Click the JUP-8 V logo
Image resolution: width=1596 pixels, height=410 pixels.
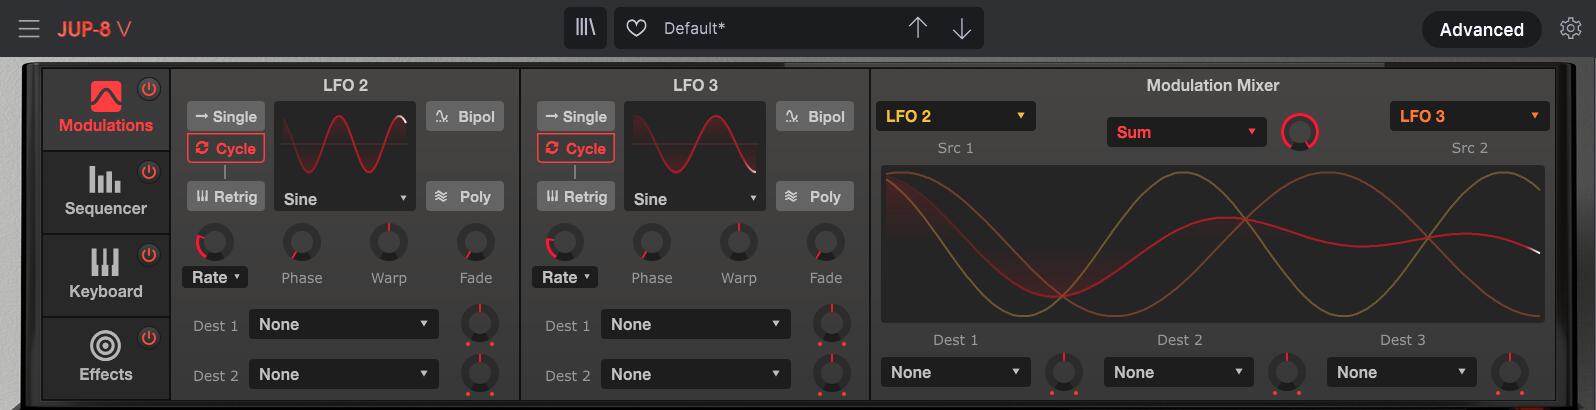coord(94,29)
